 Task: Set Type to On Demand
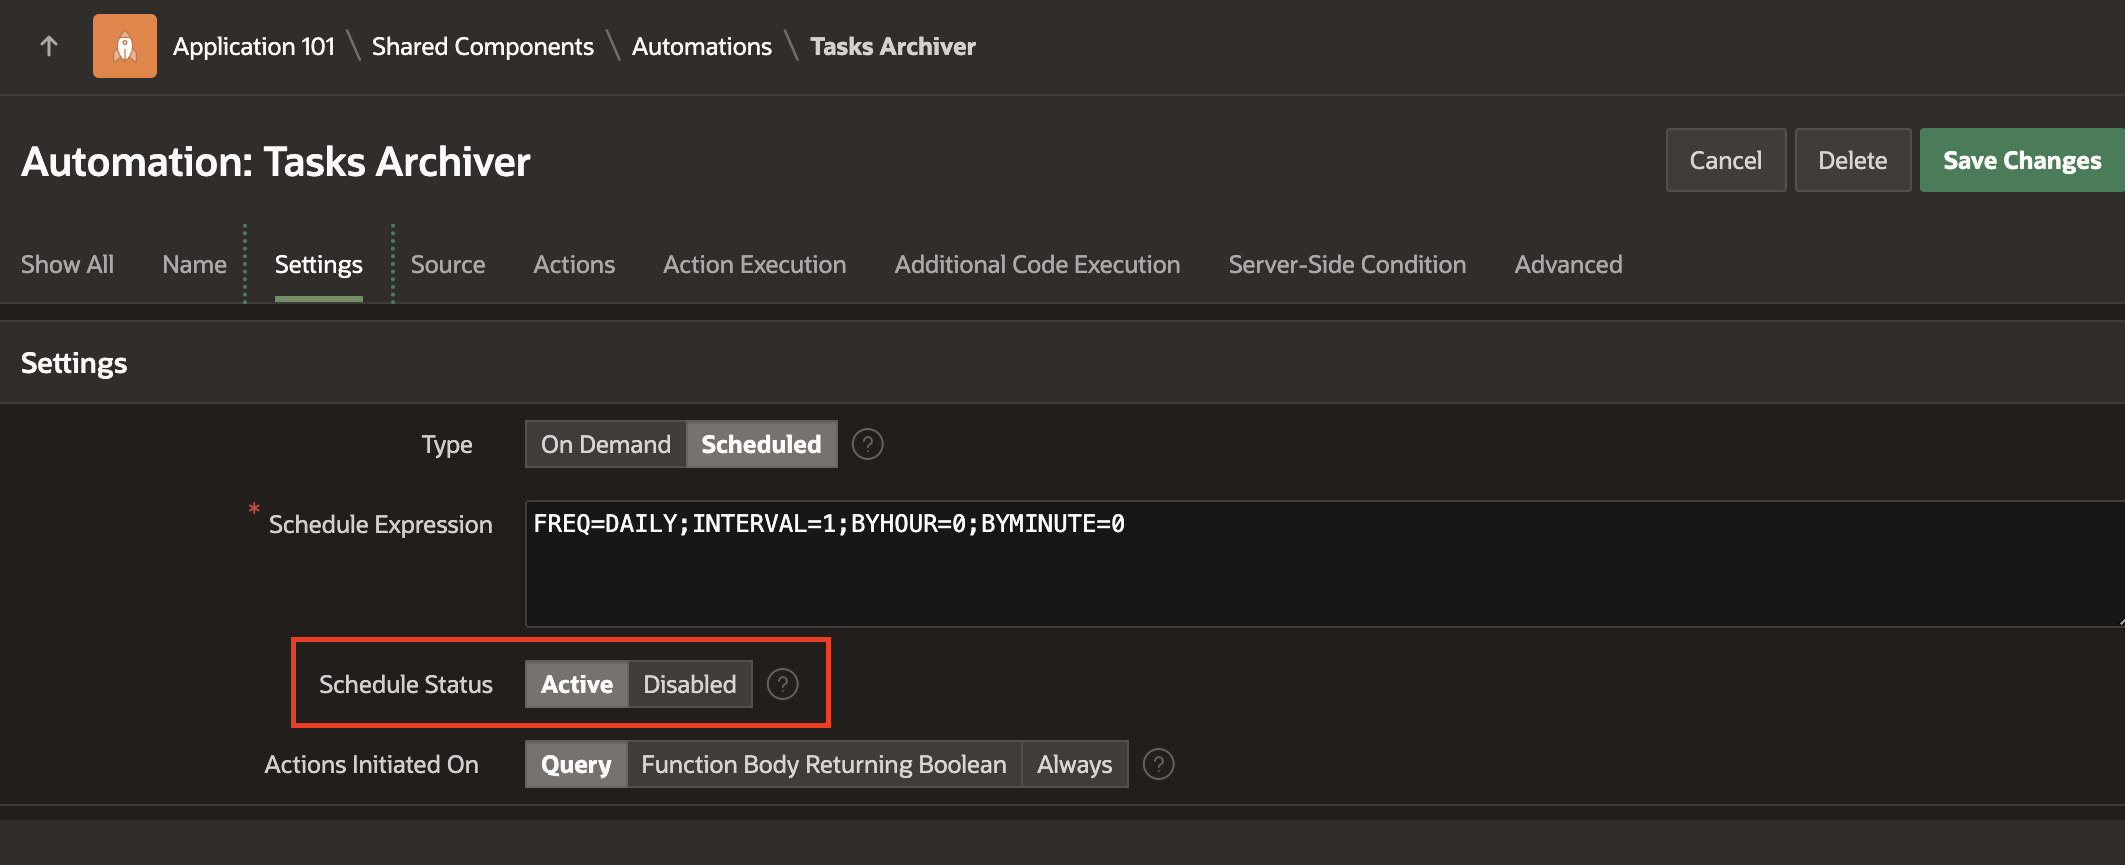tap(605, 444)
